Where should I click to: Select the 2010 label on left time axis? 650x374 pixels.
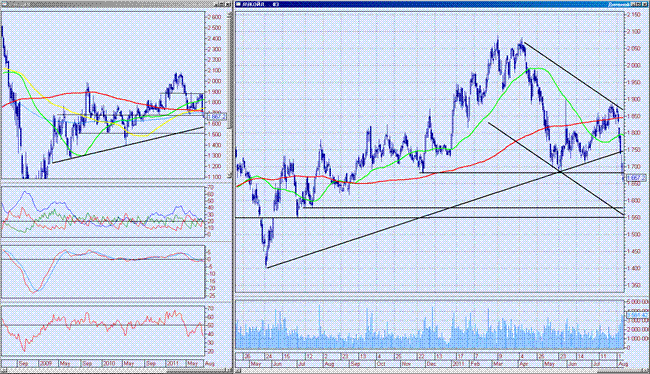pos(109,364)
